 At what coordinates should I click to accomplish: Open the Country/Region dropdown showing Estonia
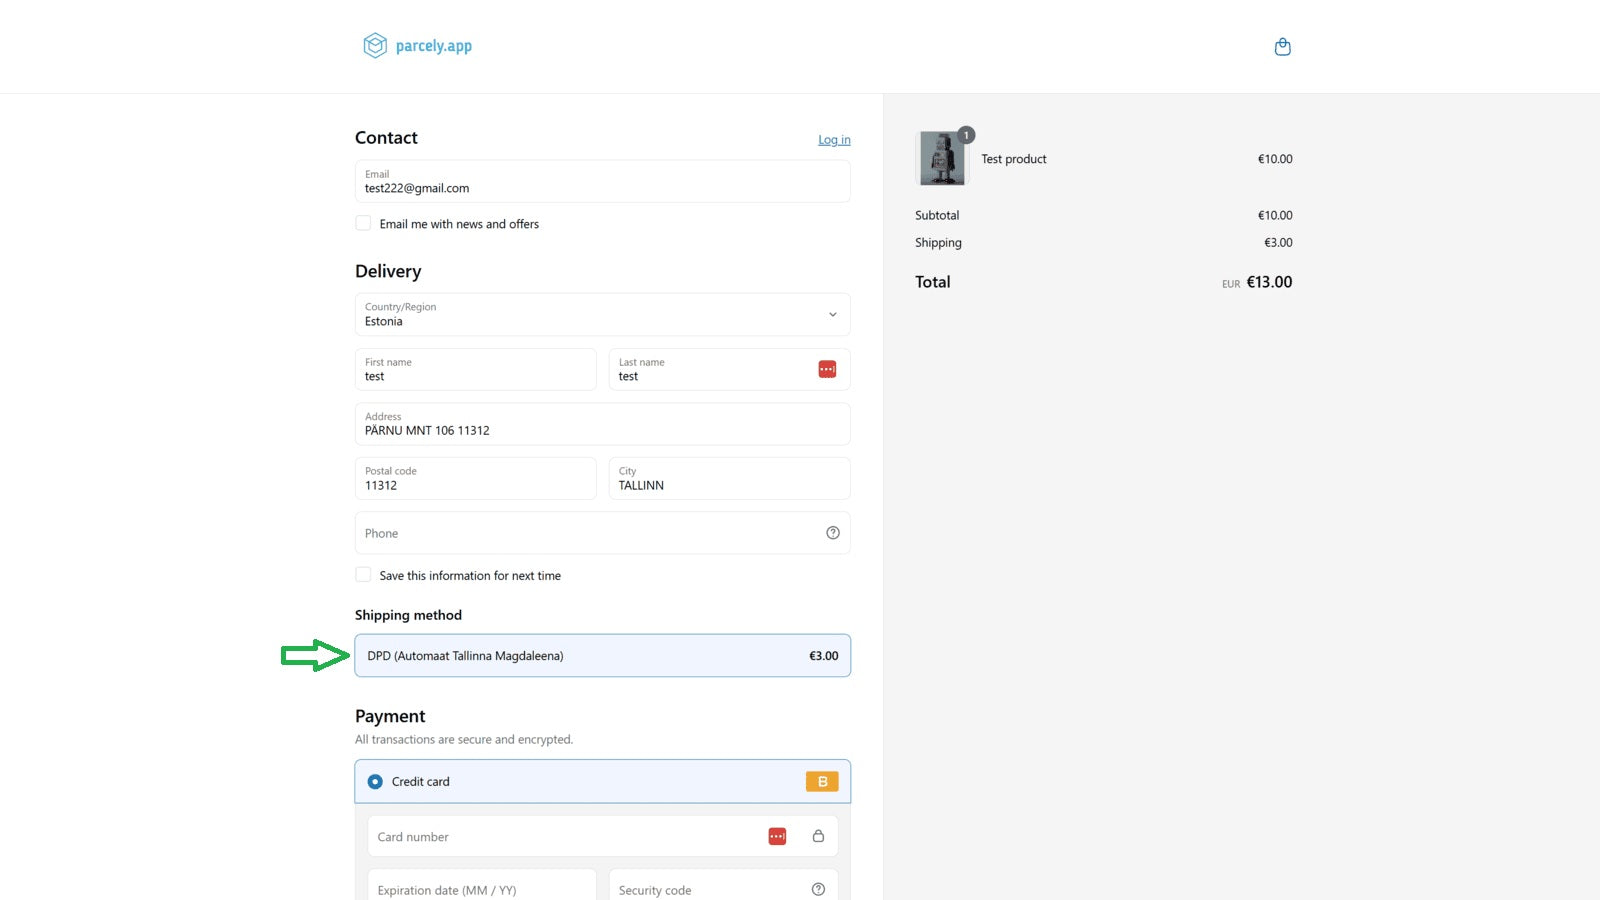point(603,314)
